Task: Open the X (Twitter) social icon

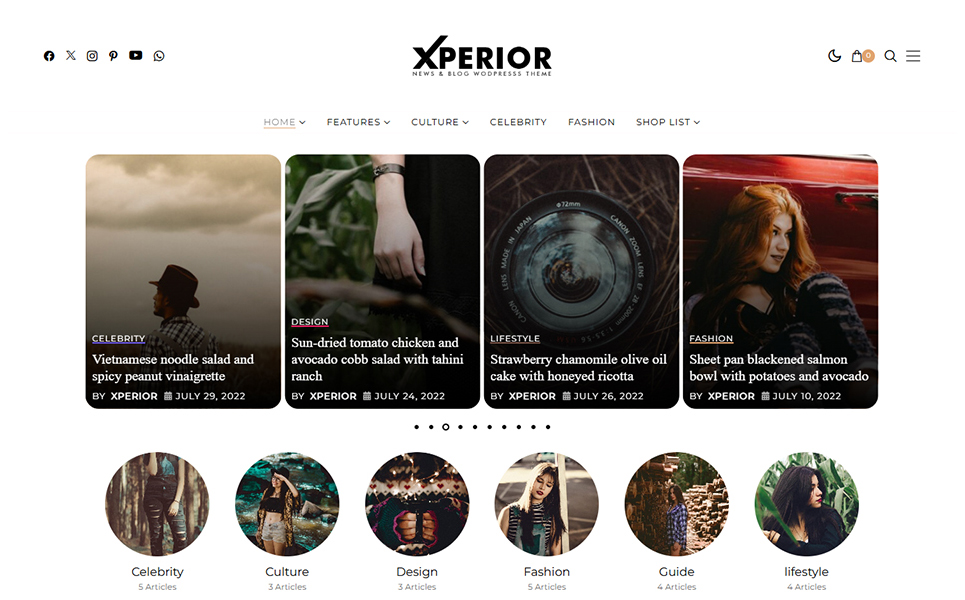Action: click(x=71, y=55)
